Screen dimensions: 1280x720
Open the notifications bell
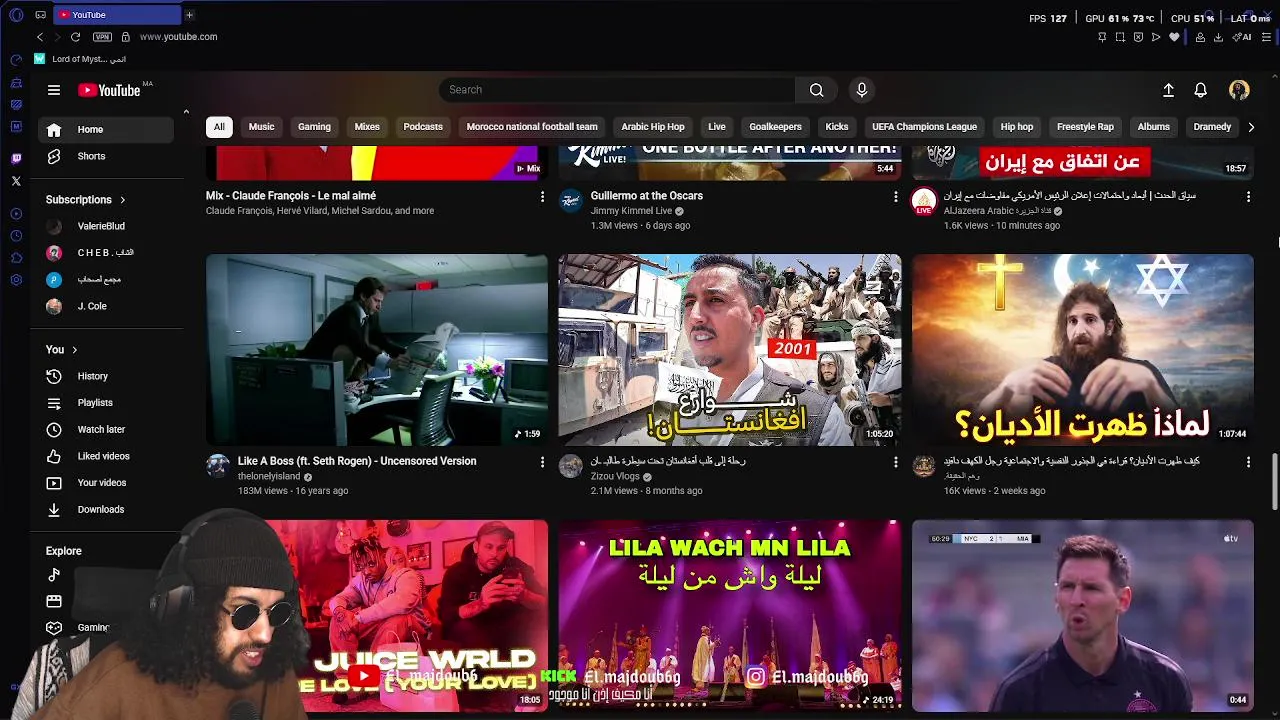[1201, 90]
